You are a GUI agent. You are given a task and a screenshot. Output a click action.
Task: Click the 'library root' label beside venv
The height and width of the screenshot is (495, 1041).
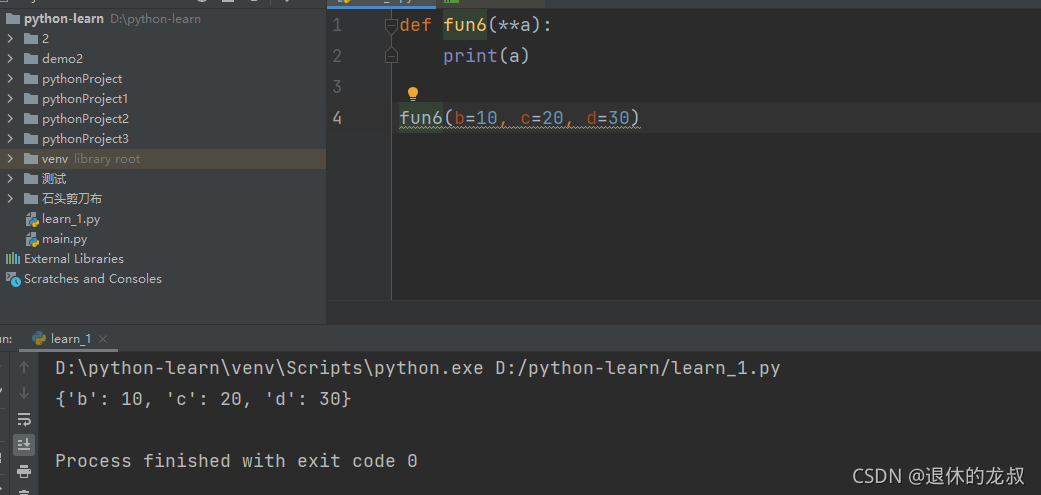click(107, 159)
